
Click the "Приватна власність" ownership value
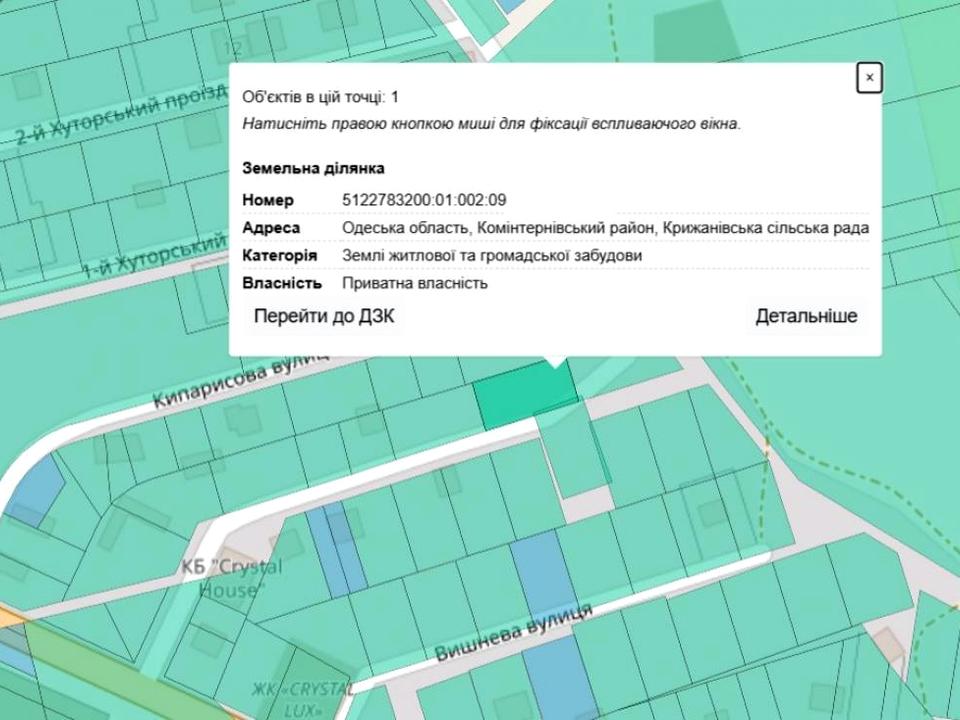point(415,283)
